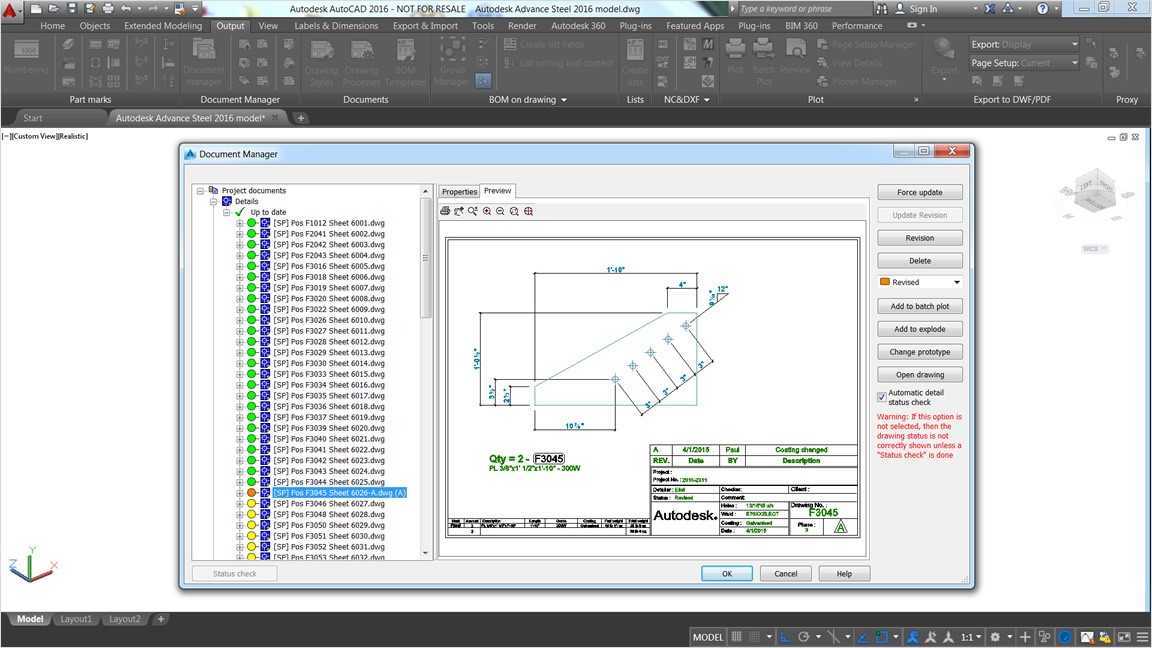Open the NC&DXF panel dropdown

pyautogui.click(x=707, y=100)
